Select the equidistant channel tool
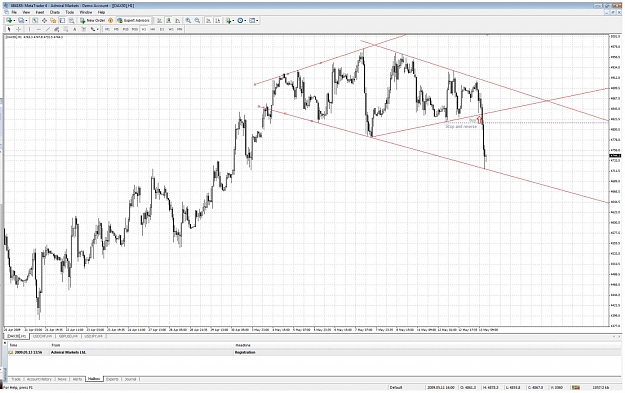 [x=57, y=29]
